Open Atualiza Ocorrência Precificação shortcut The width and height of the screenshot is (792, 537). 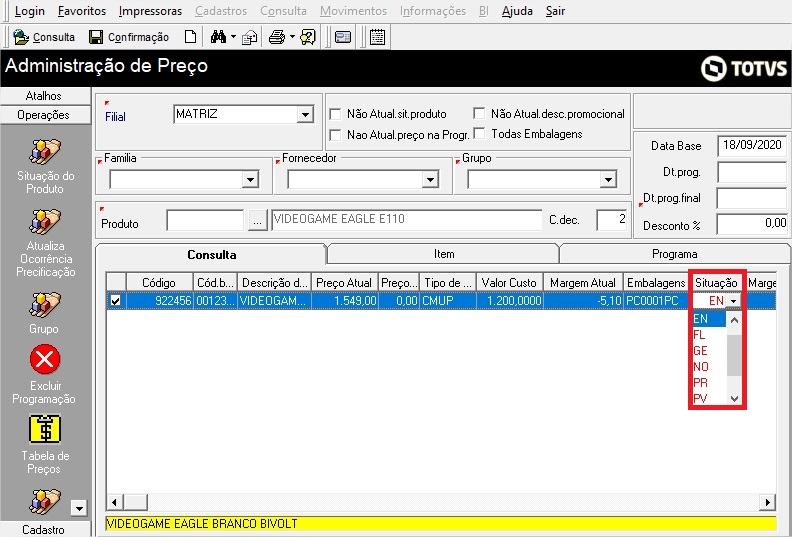45,222
